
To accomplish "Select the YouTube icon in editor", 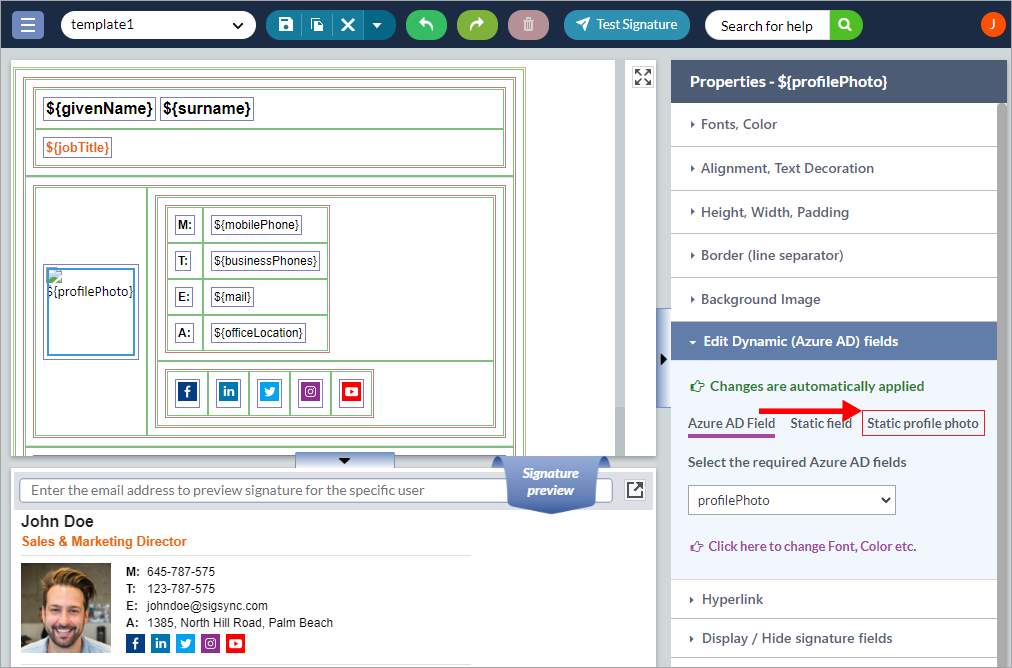I will (350, 392).
